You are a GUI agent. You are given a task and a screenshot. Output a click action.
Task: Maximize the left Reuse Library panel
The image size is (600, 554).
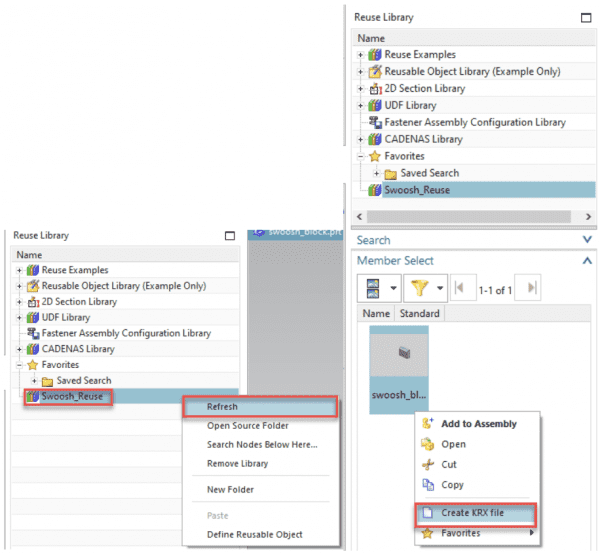[x=230, y=236]
